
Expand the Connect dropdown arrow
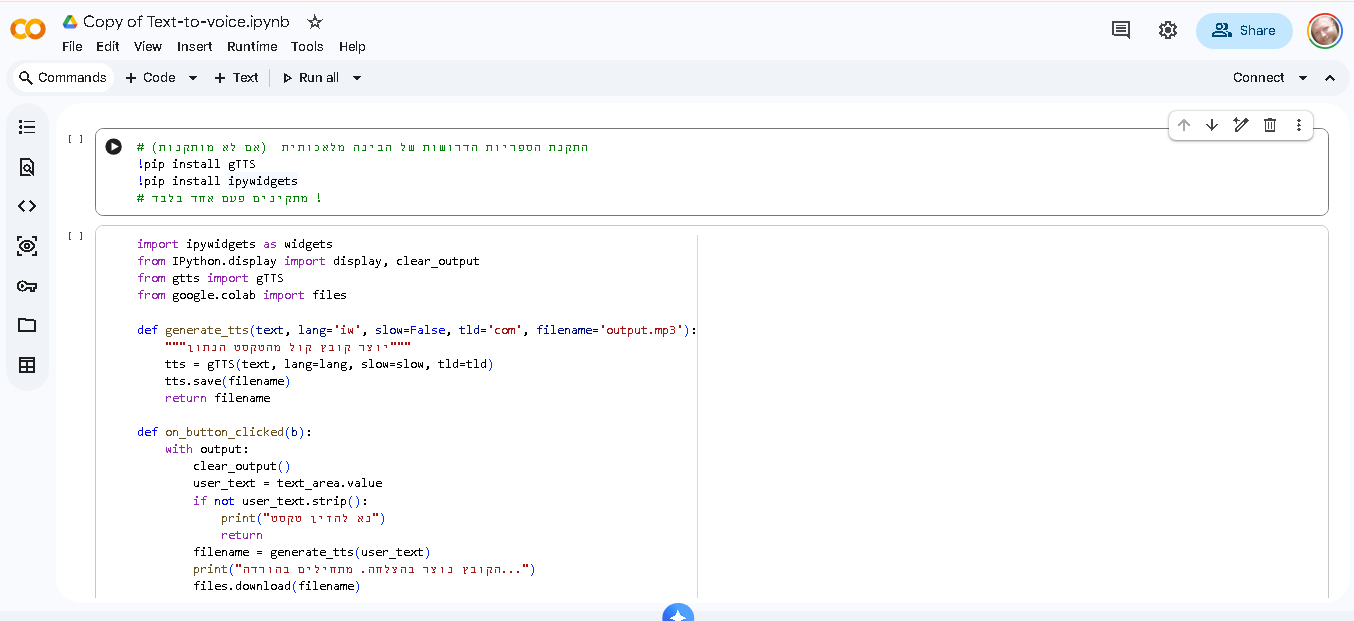click(x=1303, y=78)
